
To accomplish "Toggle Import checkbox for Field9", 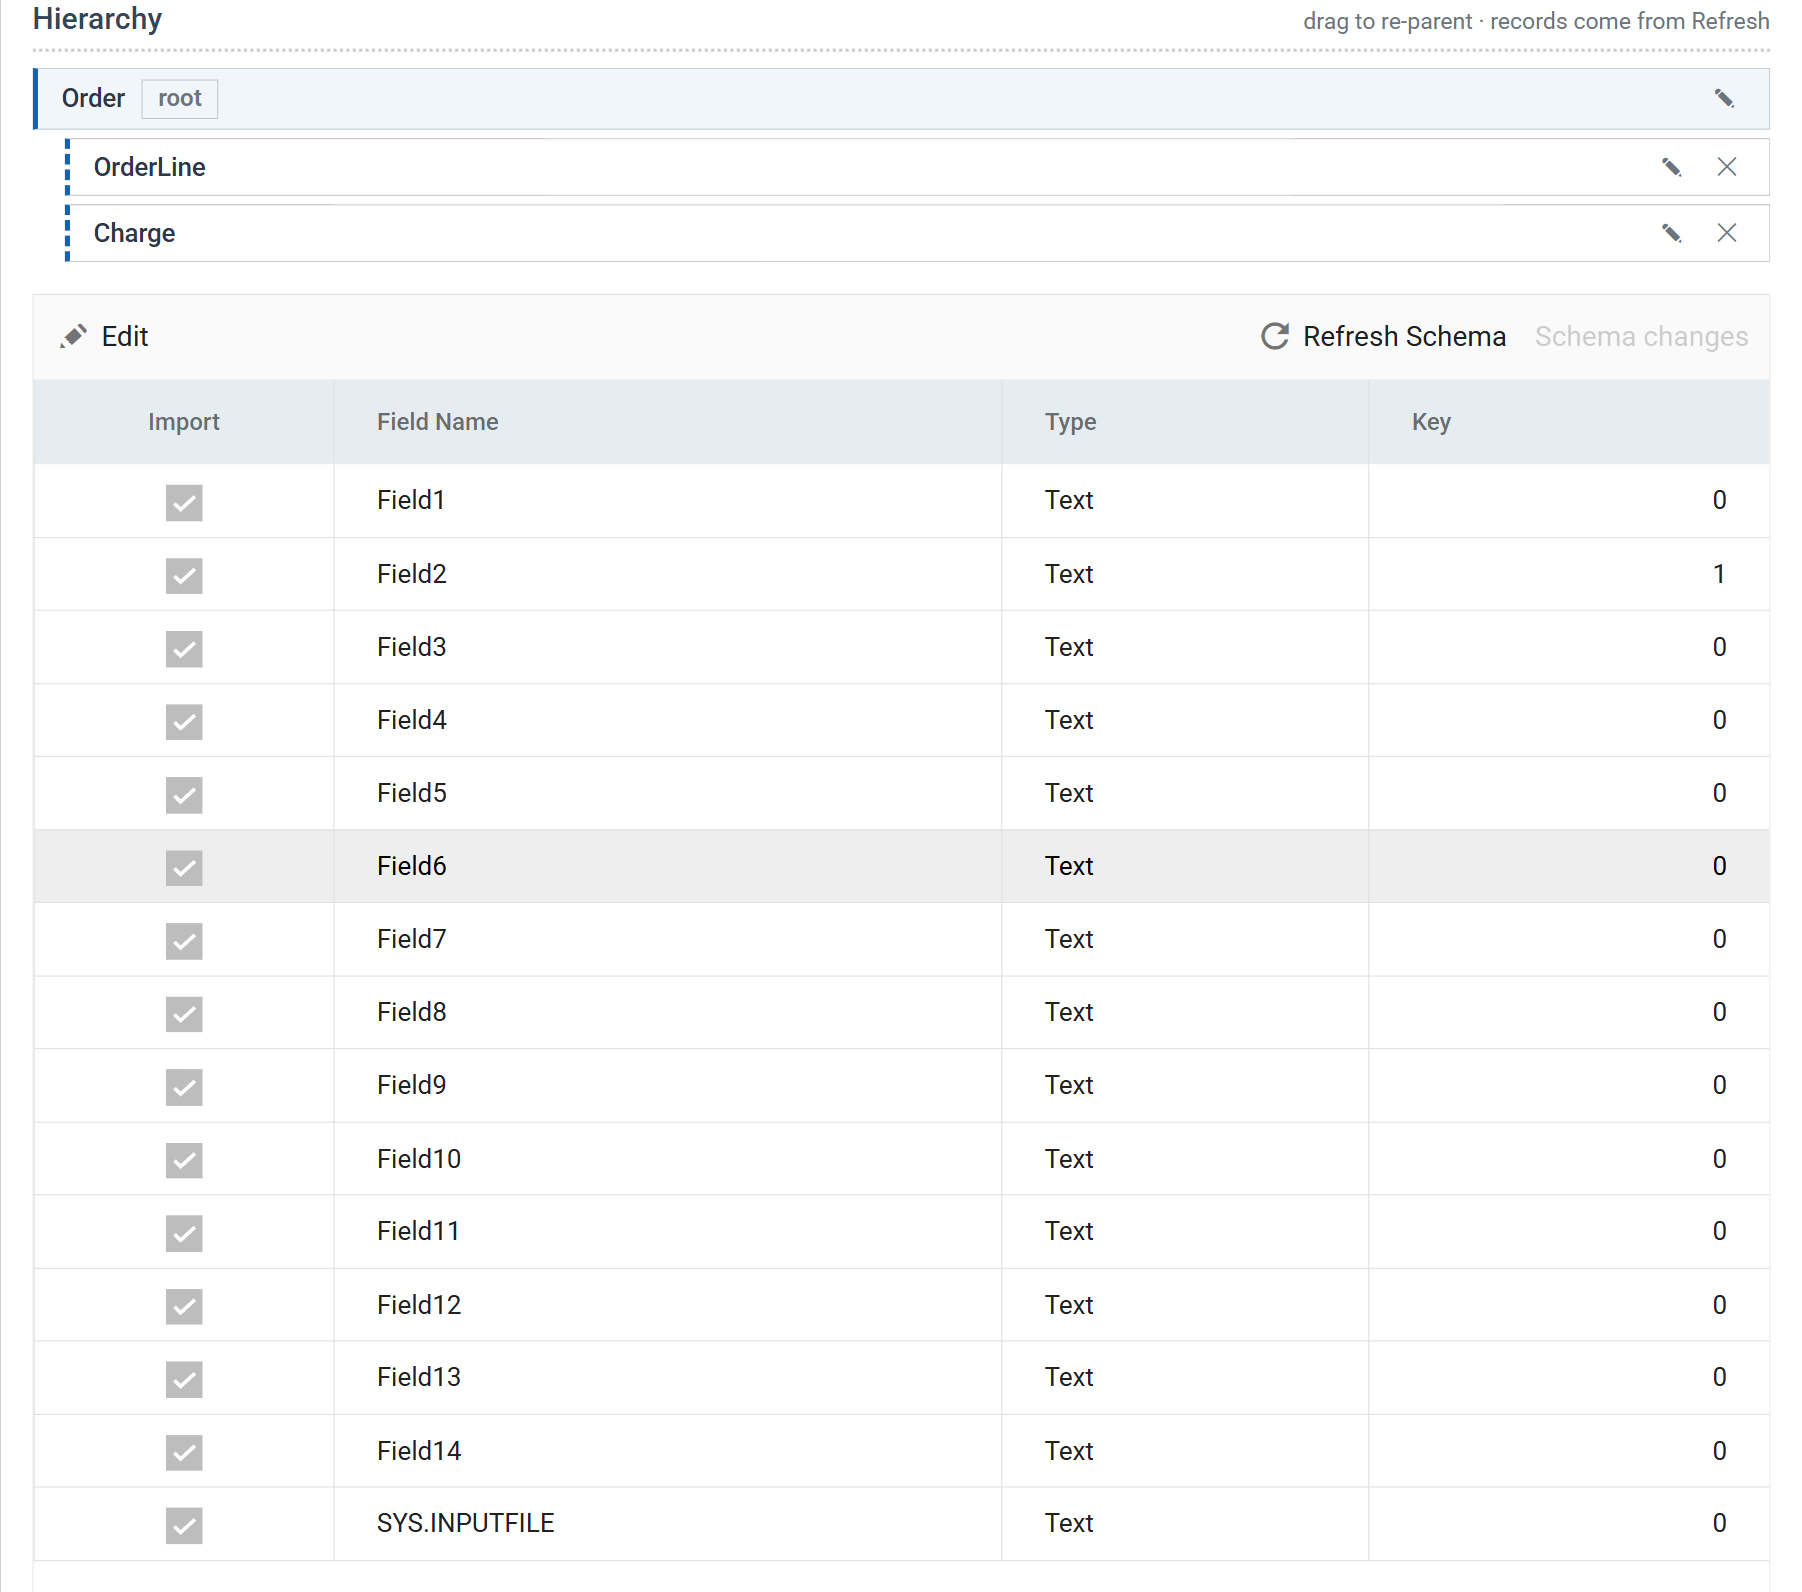I will click(184, 1087).
